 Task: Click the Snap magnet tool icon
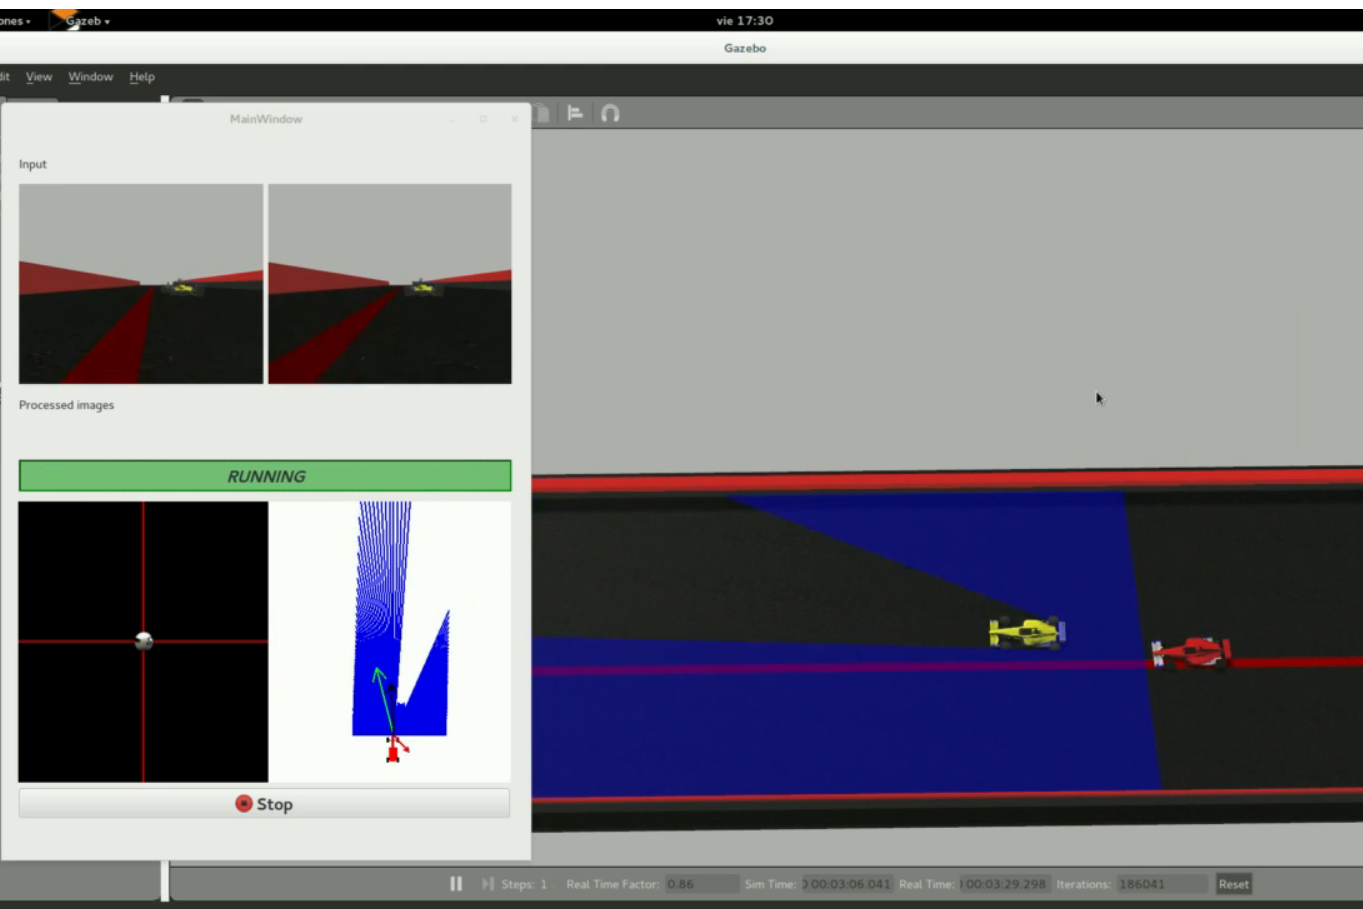point(610,113)
